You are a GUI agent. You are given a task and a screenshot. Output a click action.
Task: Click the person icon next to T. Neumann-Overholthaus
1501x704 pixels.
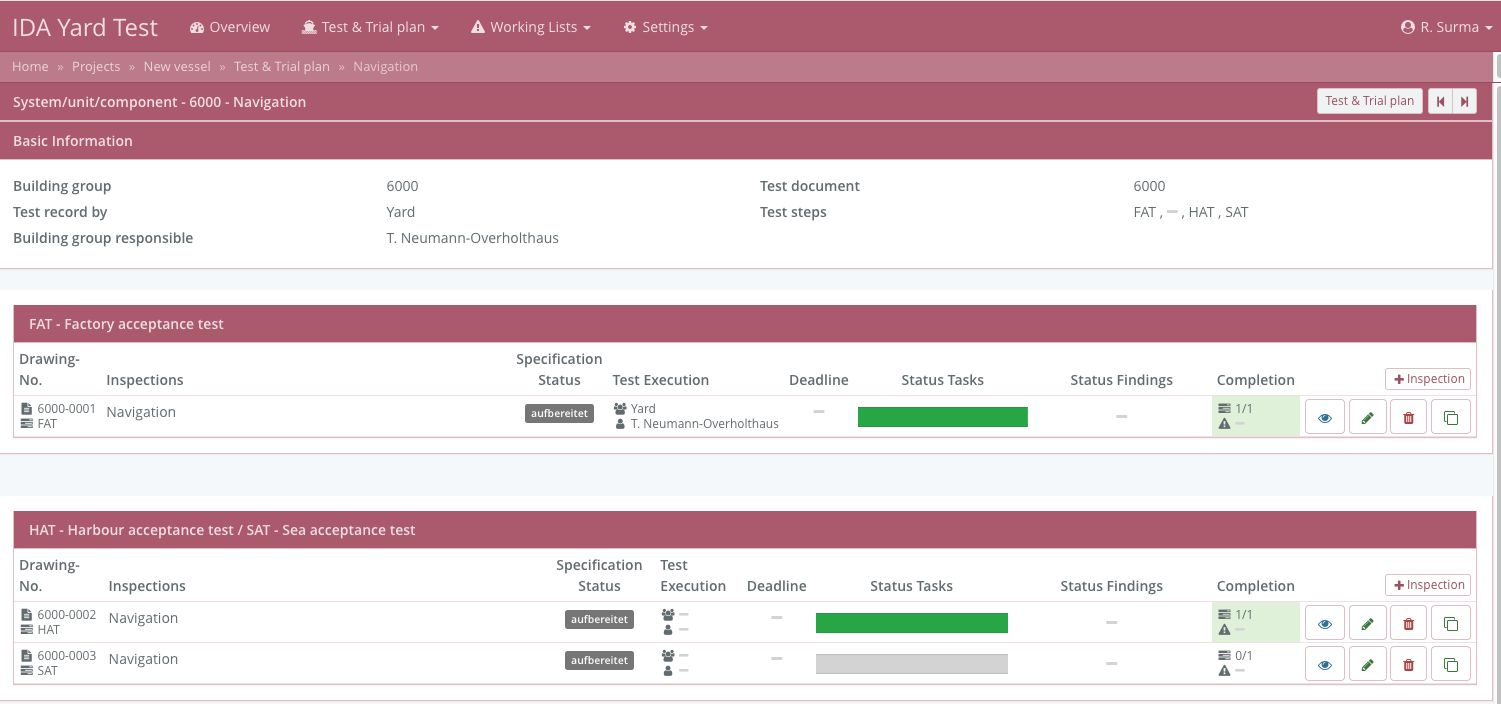pyautogui.click(x=620, y=423)
